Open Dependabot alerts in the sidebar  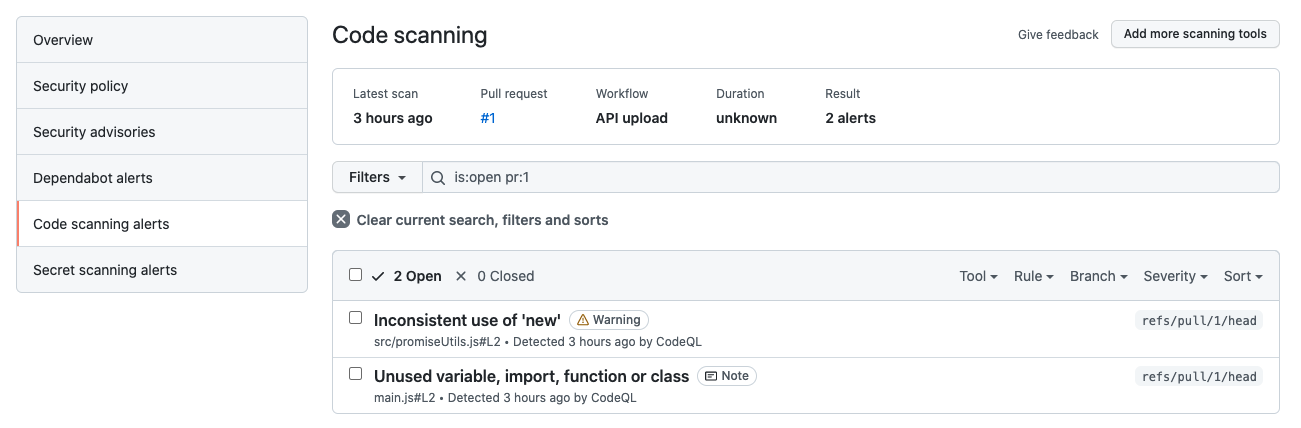pyautogui.click(x=162, y=178)
